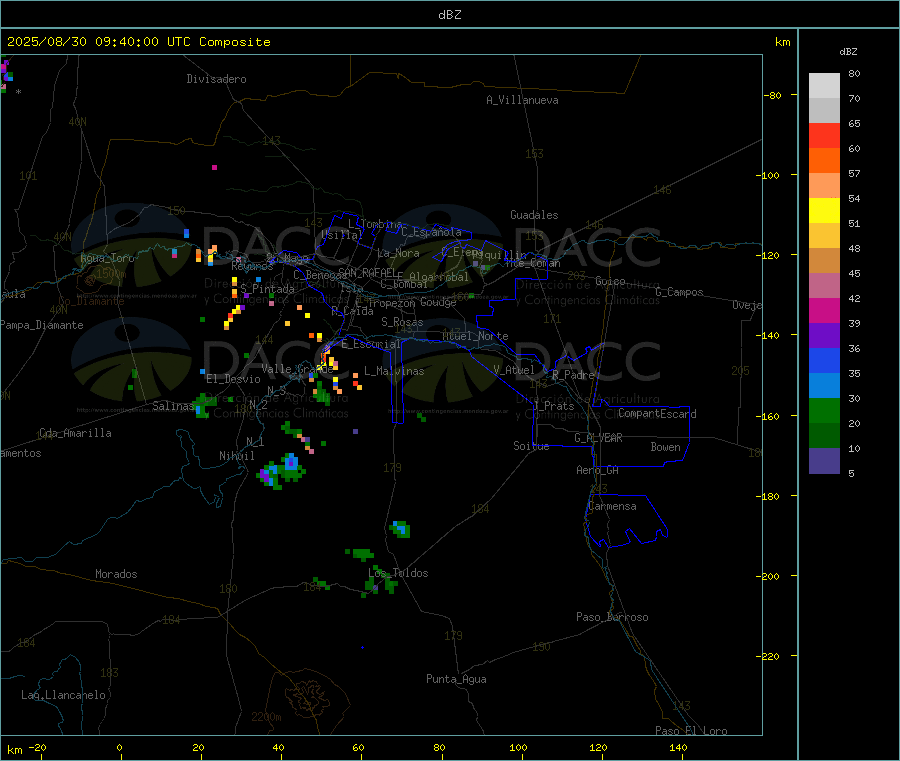Screen dimensions: 900x761
Task: Click the blue 35 dBZ legend swatch
Action: (824, 360)
